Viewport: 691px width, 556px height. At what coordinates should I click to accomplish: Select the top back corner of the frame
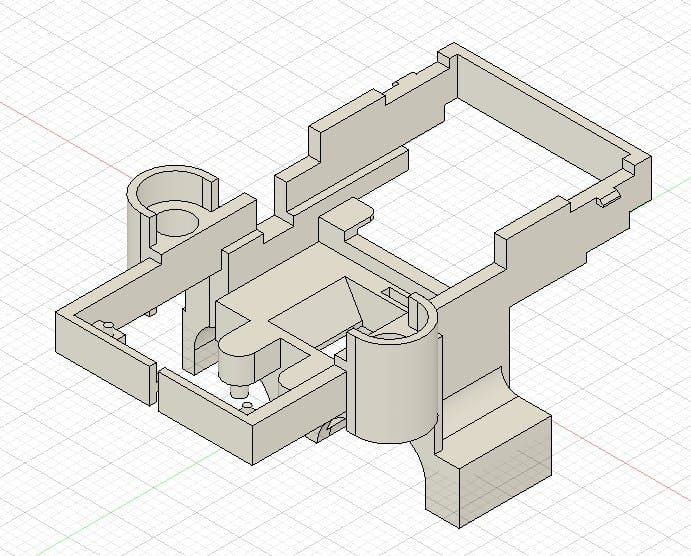coord(453,49)
